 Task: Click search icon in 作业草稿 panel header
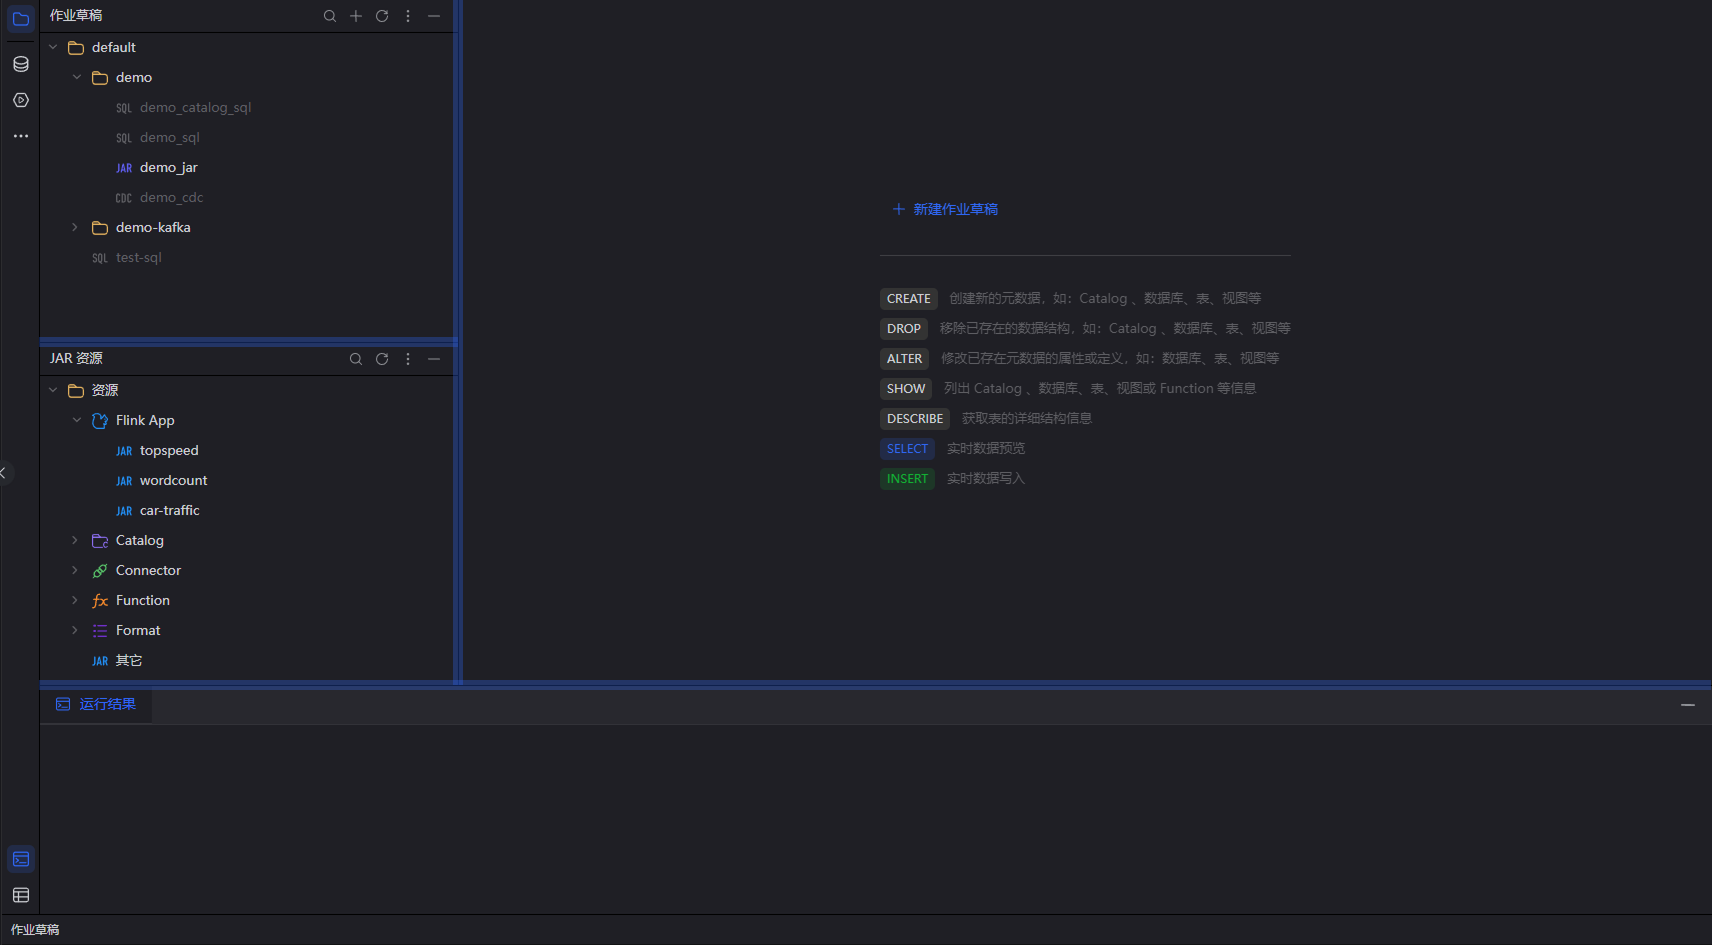tap(329, 16)
